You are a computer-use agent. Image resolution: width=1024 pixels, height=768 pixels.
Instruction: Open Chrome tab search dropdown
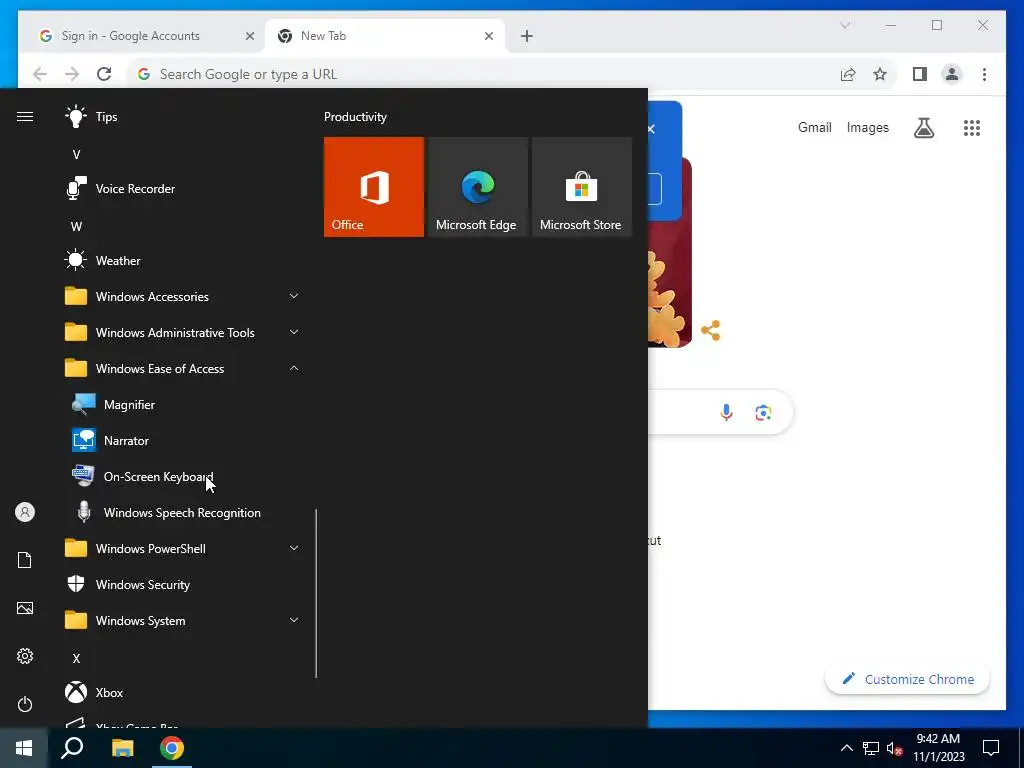(x=845, y=25)
